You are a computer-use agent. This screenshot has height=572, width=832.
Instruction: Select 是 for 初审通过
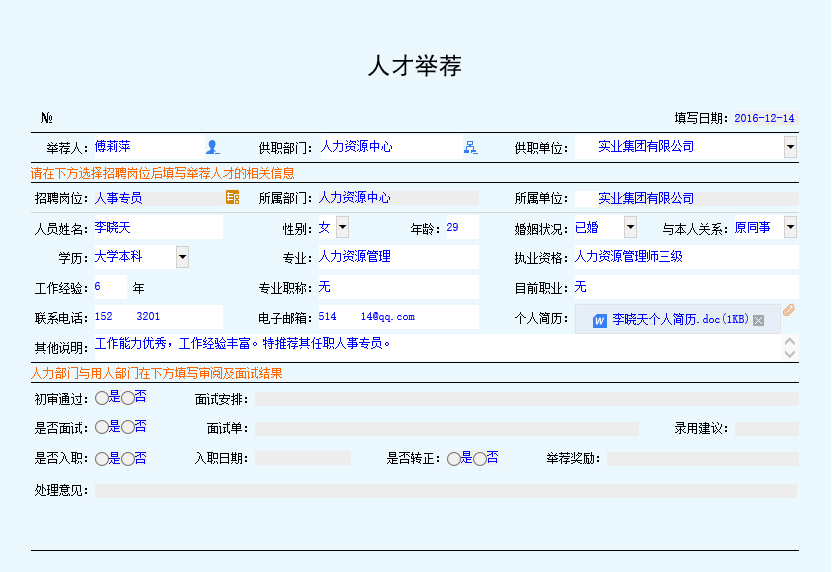pos(101,398)
